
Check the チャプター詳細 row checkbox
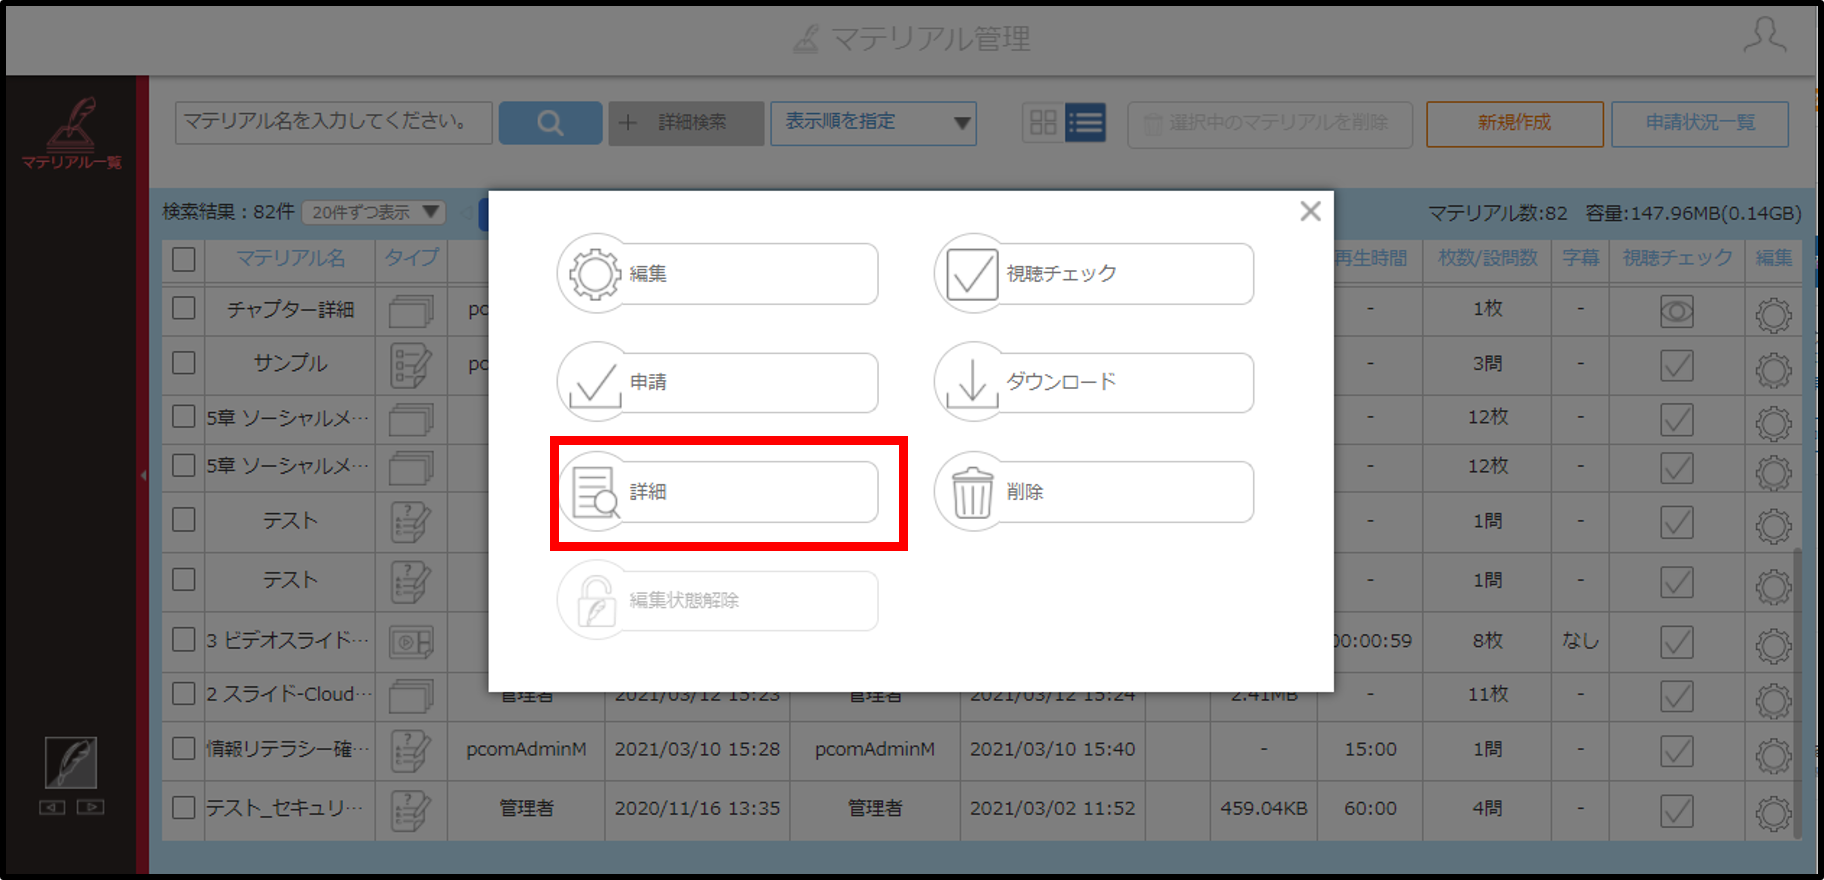tap(184, 308)
